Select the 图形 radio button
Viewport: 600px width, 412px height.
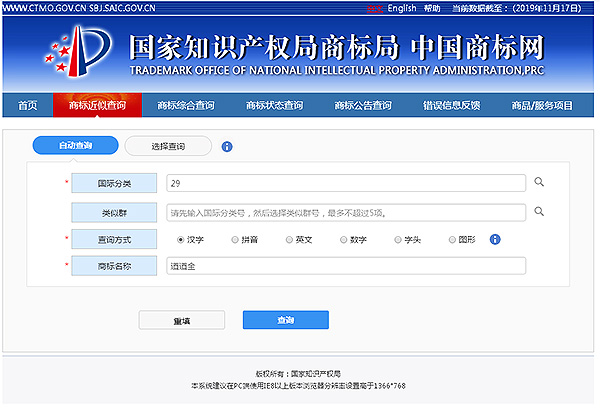click(452, 240)
